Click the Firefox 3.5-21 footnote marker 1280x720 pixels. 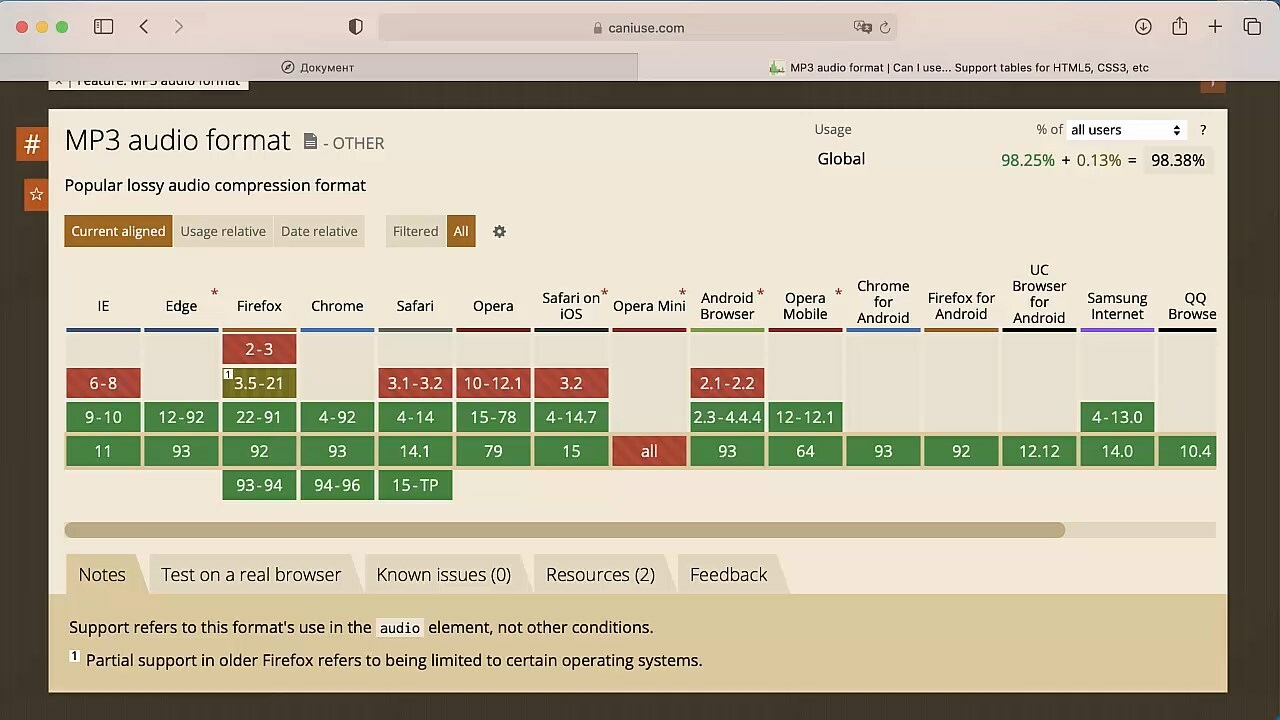pyautogui.click(x=228, y=374)
